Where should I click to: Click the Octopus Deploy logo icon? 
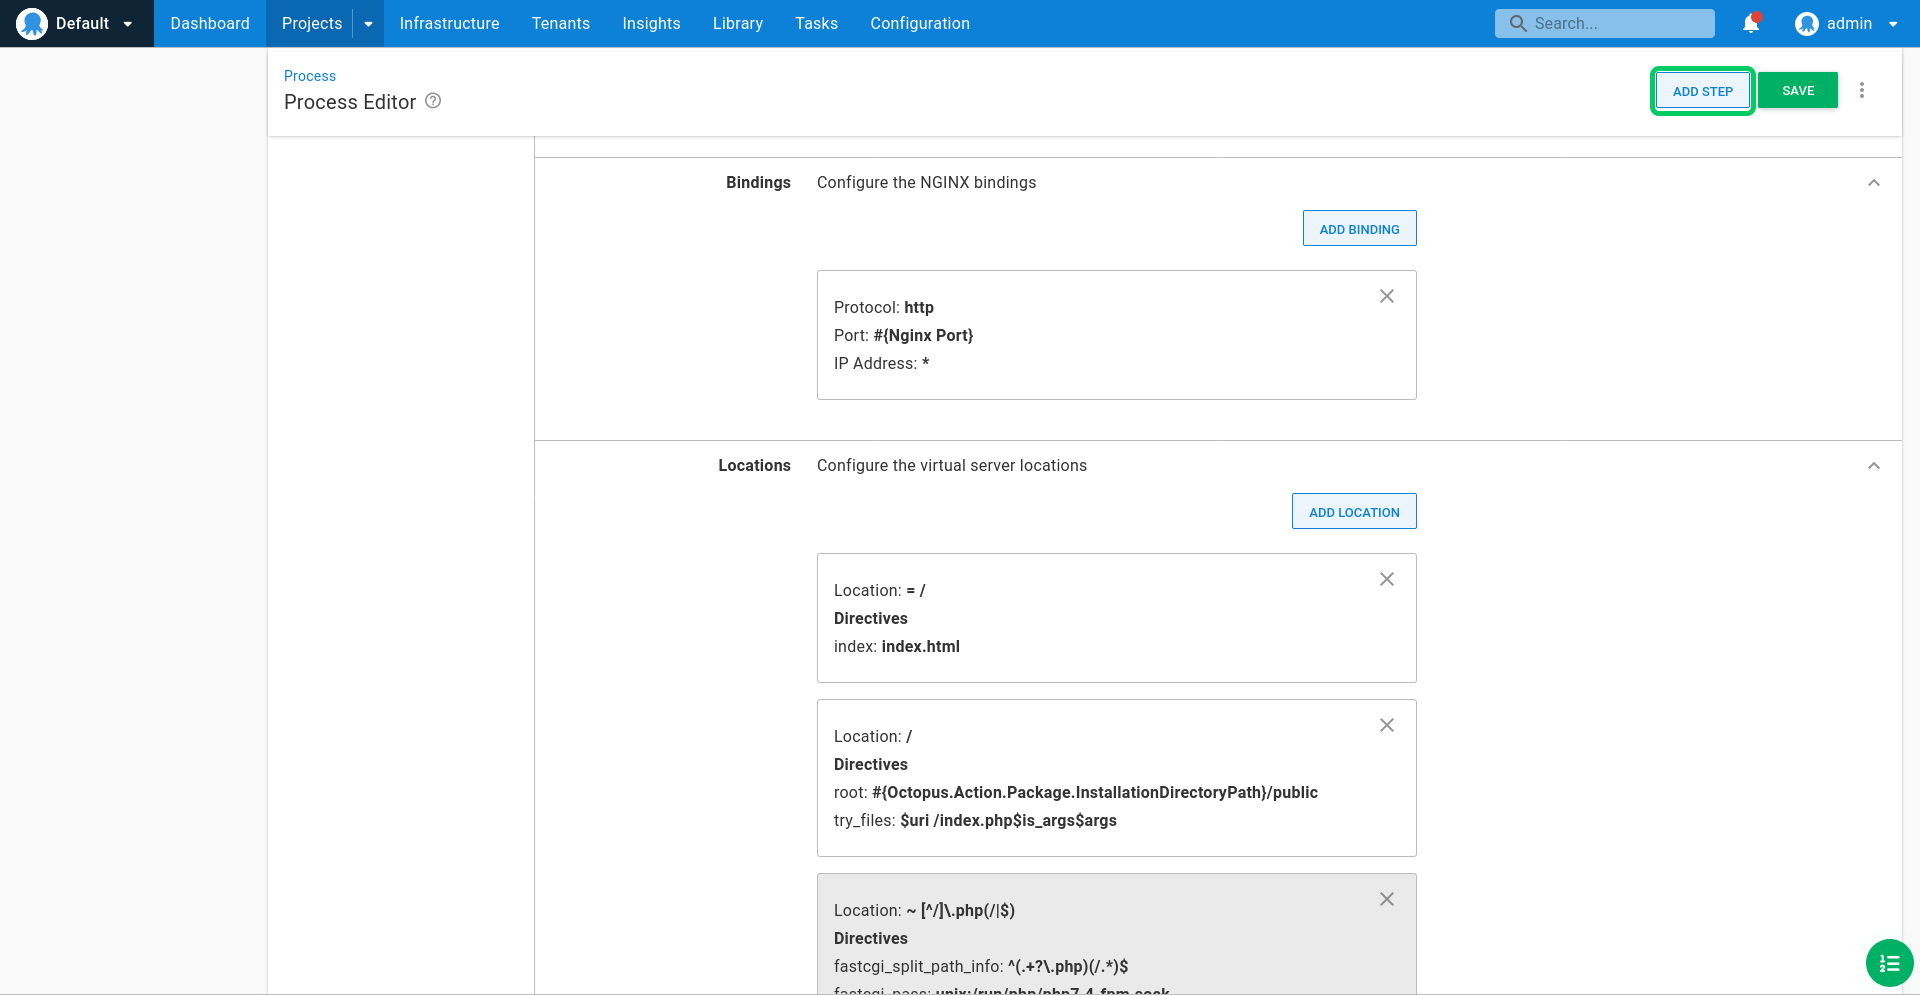[x=32, y=23]
